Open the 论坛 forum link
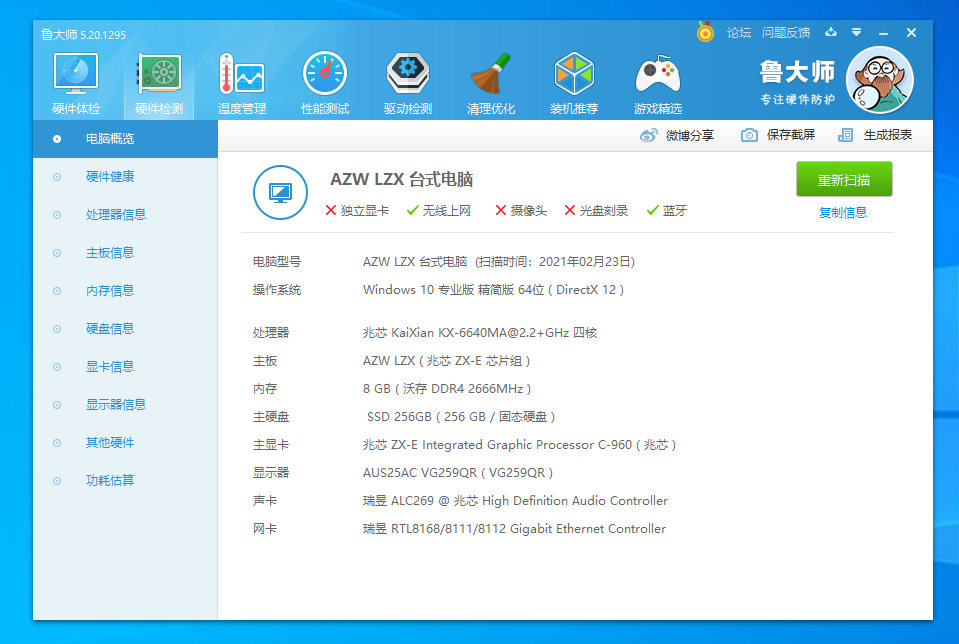959x644 pixels. [739, 32]
